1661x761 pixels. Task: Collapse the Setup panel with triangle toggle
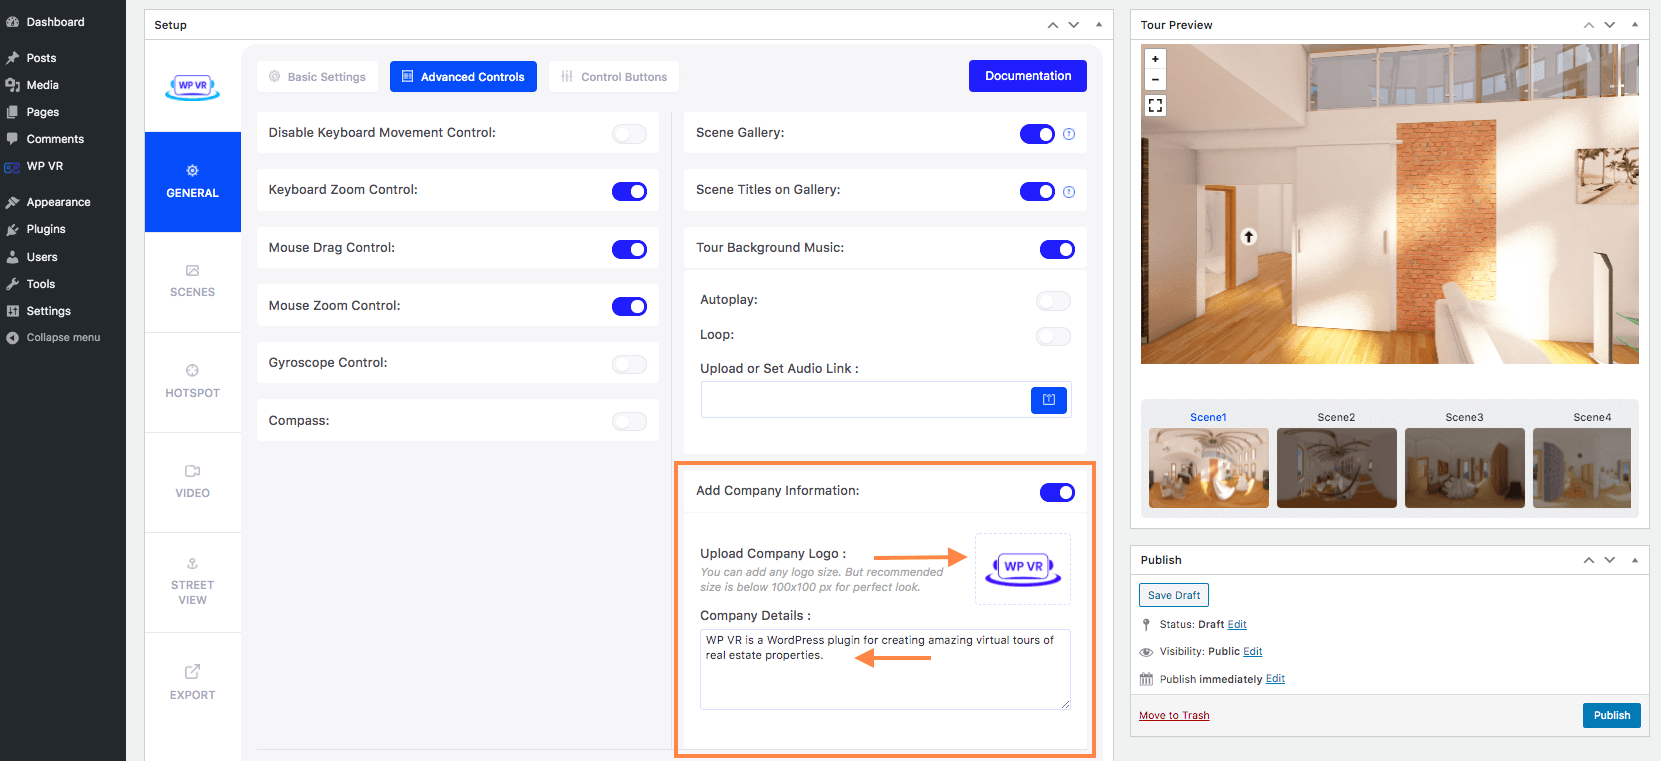coord(1098,25)
